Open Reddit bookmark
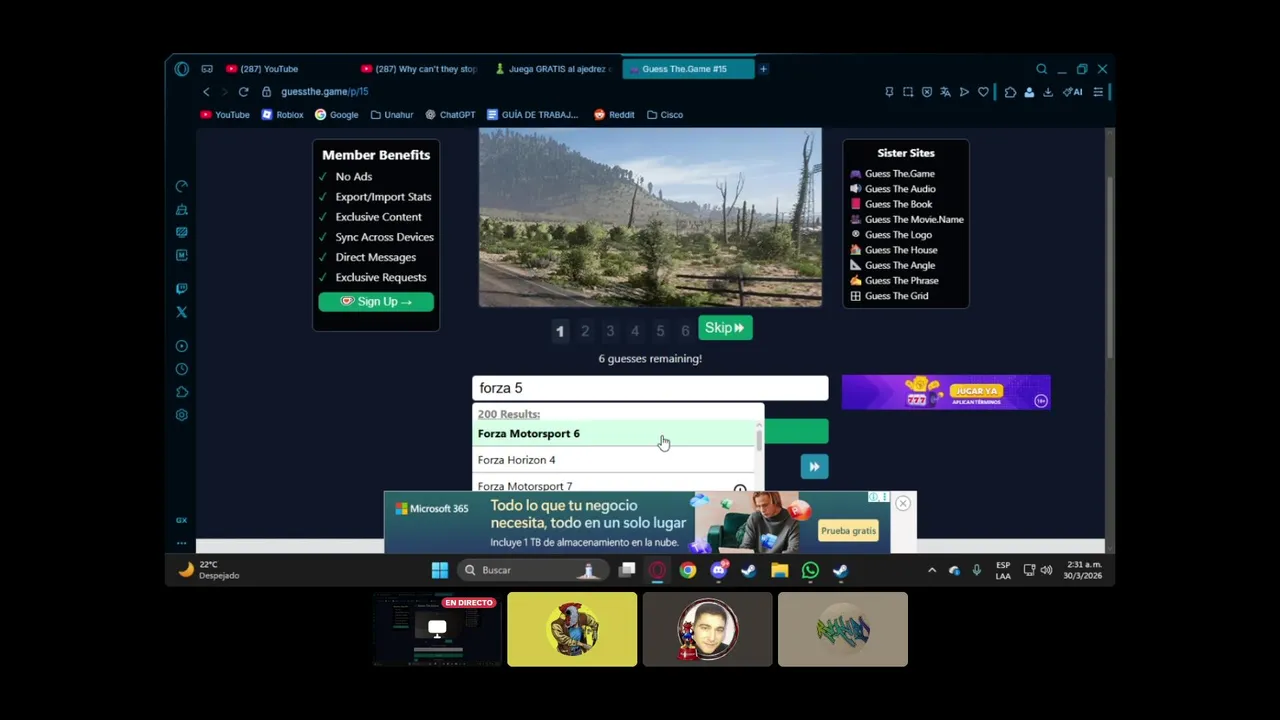Screen dimensions: 1280x720 pyautogui.click(x=614, y=115)
